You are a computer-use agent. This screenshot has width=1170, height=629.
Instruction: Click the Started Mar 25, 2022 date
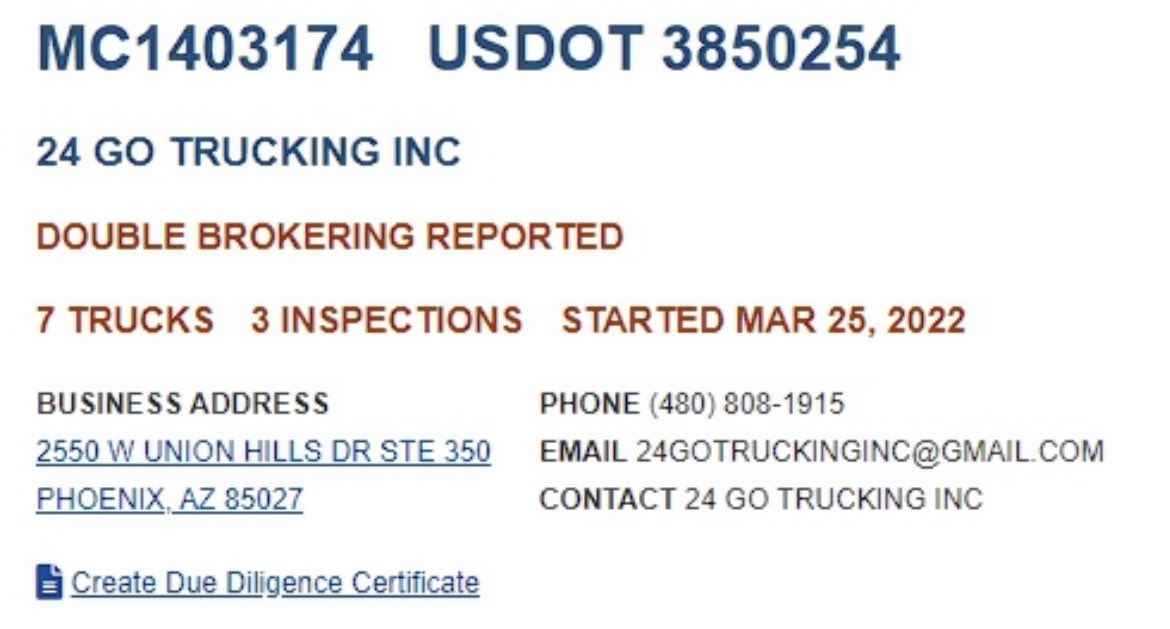[x=764, y=320]
